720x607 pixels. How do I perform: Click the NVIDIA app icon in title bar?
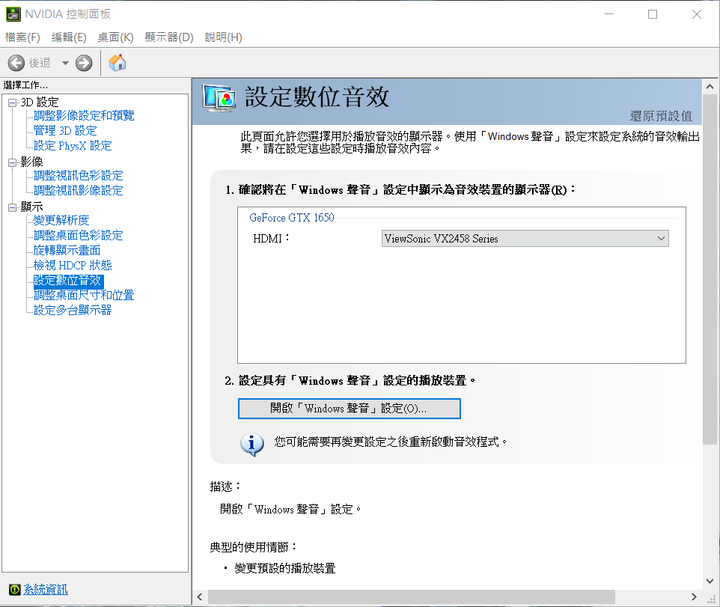pyautogui.click(x=13, y=14)
